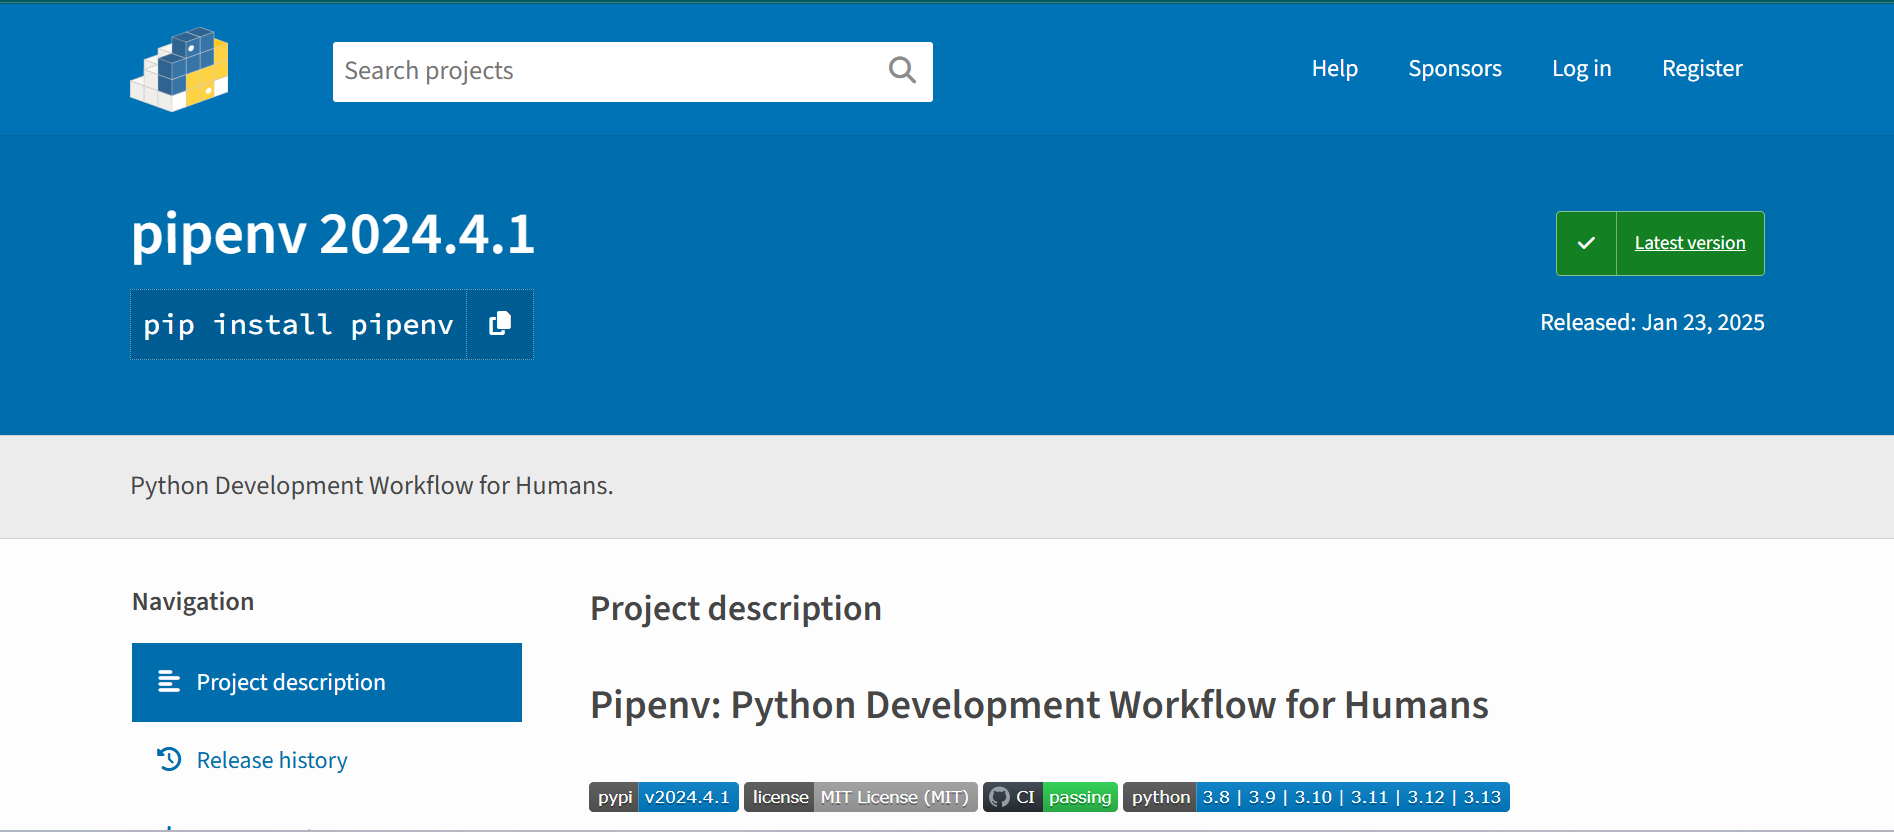Click the Project description list icon
Viewport: 1894px width, 832px height.
pyautogui.click(x=169, y=682)
